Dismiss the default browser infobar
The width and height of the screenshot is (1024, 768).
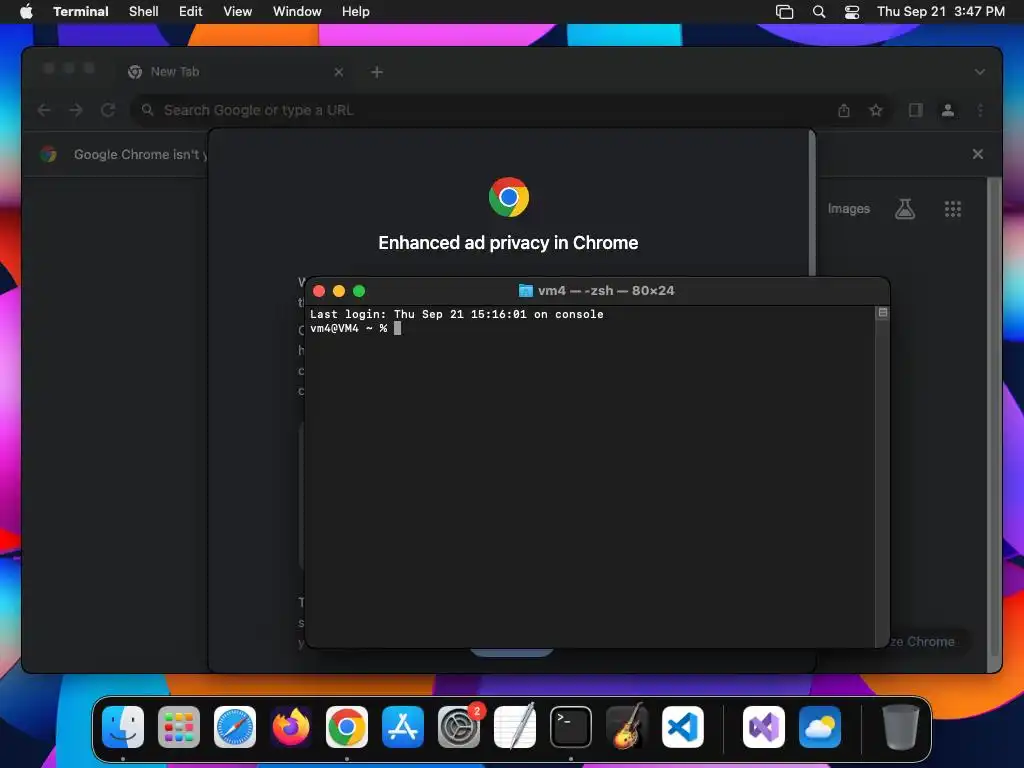coord(978,154)
